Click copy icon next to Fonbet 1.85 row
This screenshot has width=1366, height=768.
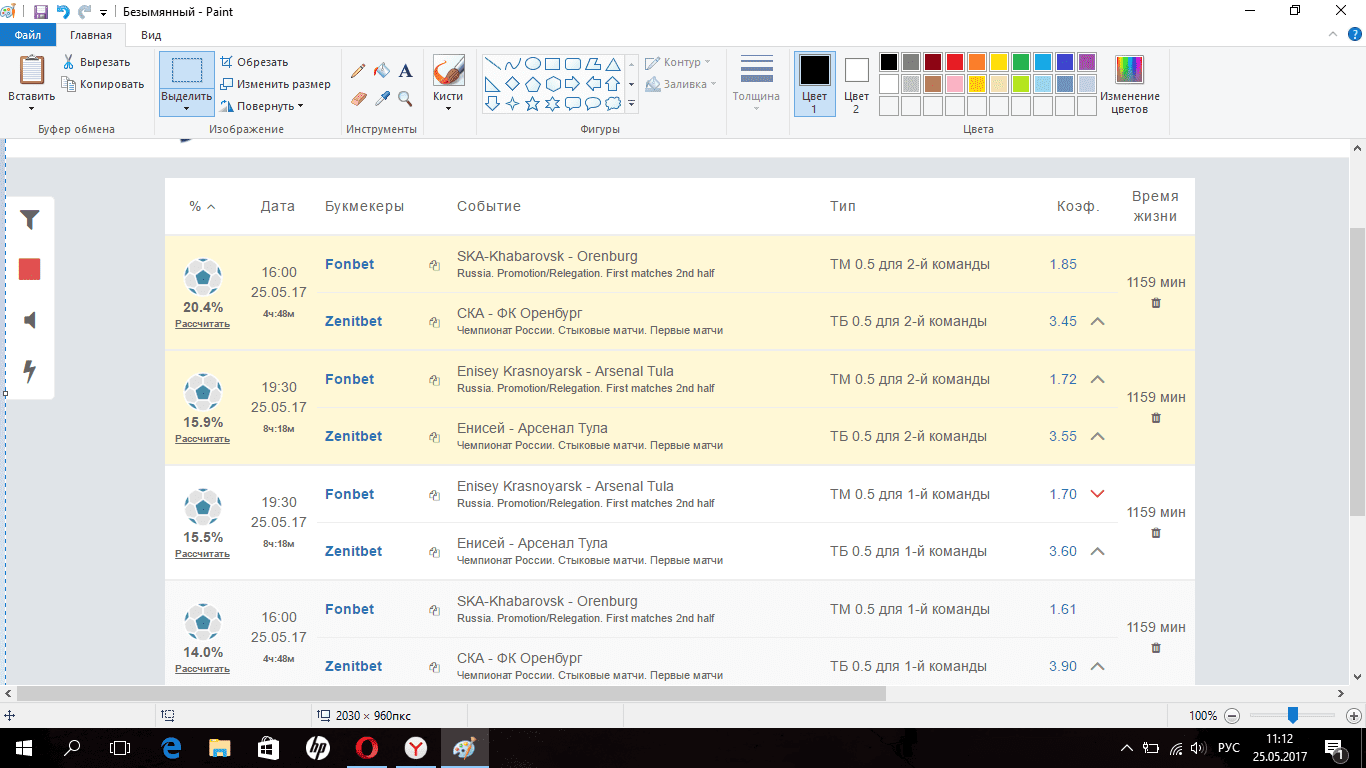click(x=435, y=266)
